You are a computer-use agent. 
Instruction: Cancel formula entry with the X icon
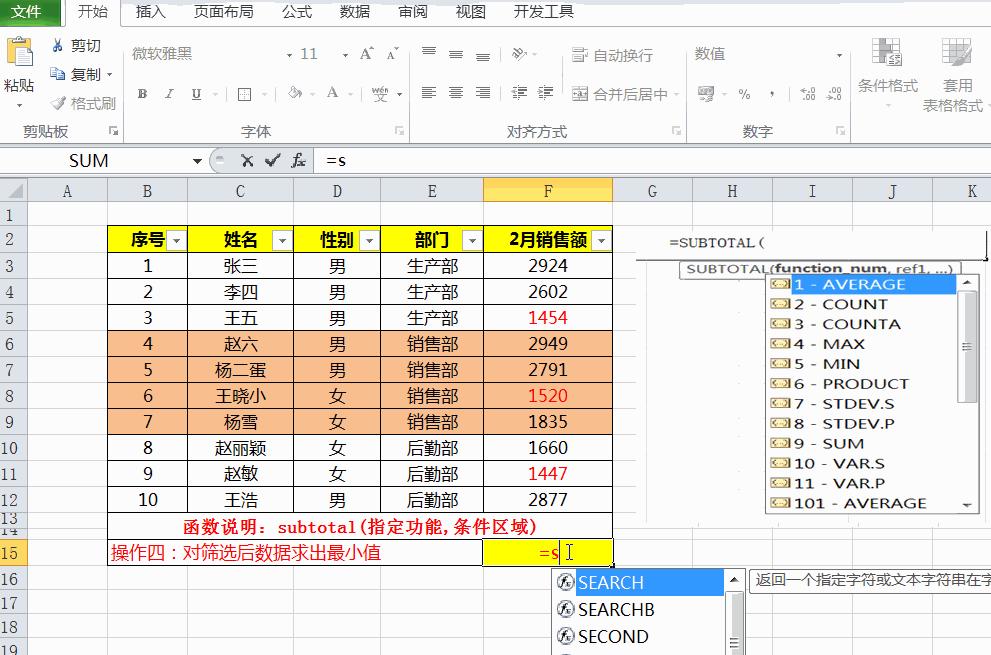click(247, 160)
